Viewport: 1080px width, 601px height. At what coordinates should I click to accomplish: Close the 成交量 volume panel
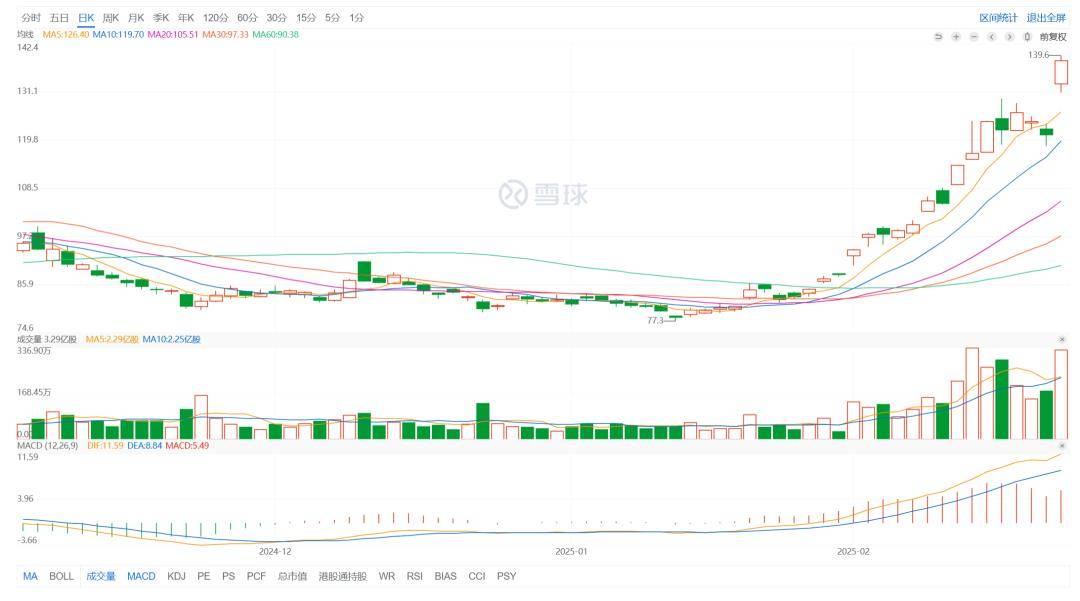click(1062, 339)
